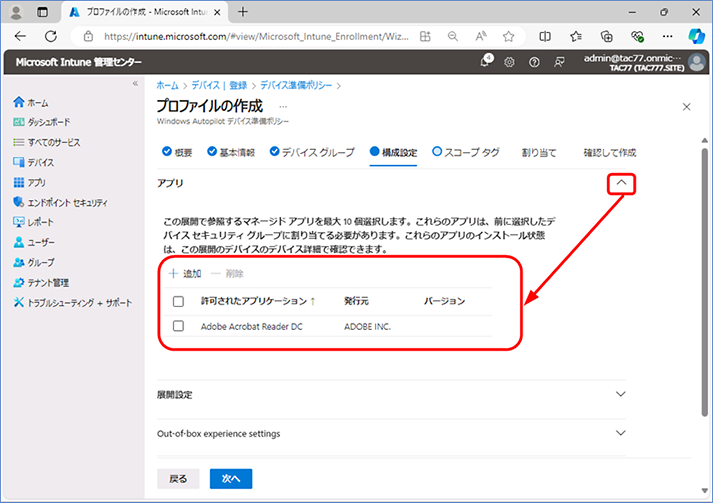This screenshot has height=503, width=713.
Task: Open Users (ユーザー) in sidebar
Action: (34, 242)
